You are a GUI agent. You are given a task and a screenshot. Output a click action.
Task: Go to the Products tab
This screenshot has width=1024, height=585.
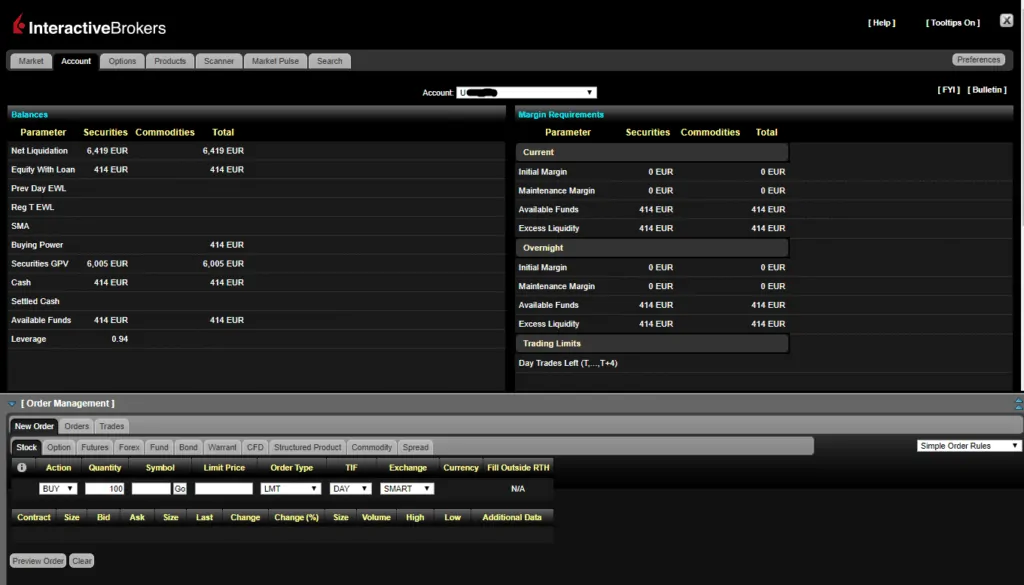170,61
